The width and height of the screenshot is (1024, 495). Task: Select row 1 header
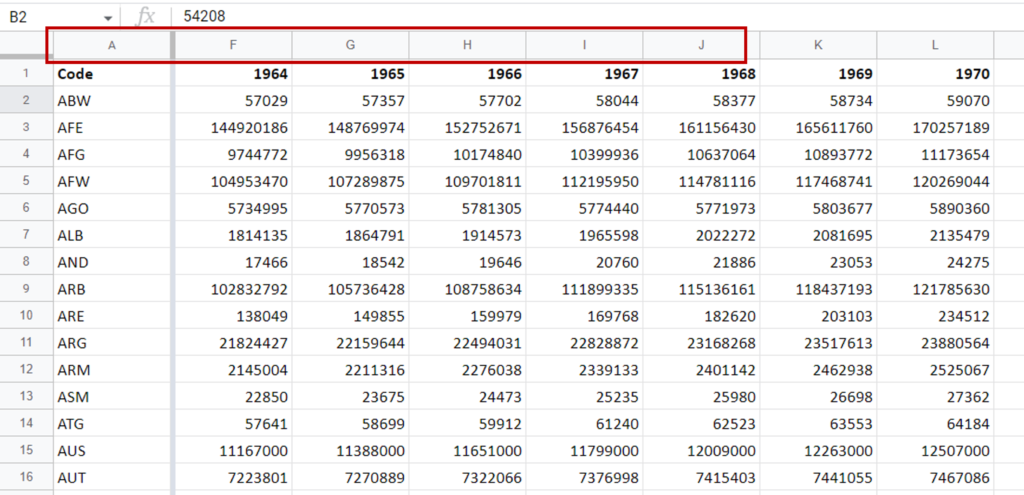pyautogui.click(x=25, y=74)
